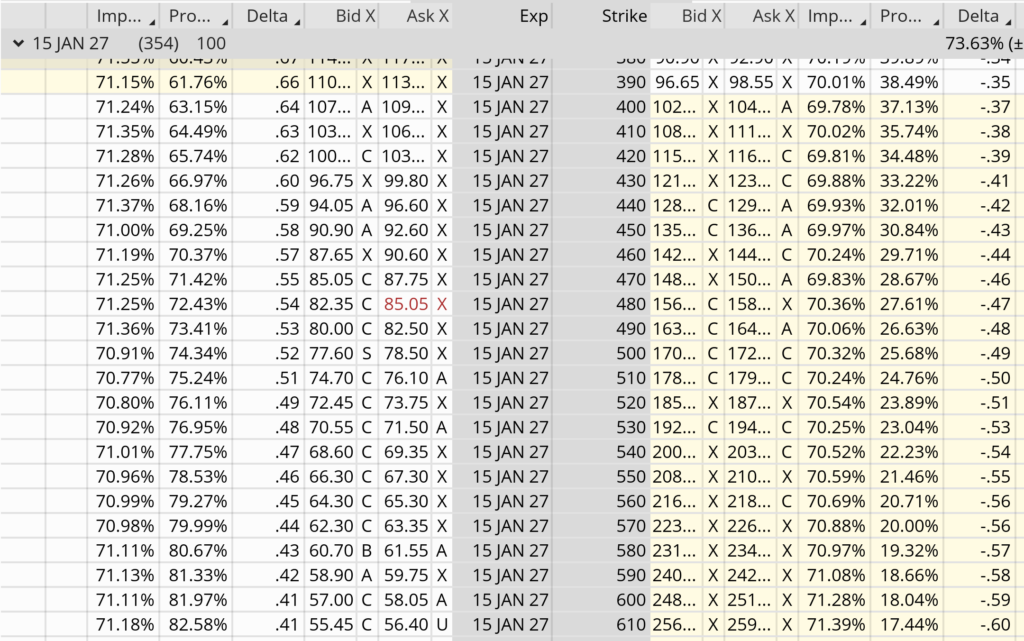Click call bid 77.60 with S exchange
The width and height of the screenshot is (1024, 641).
(334, 352)
